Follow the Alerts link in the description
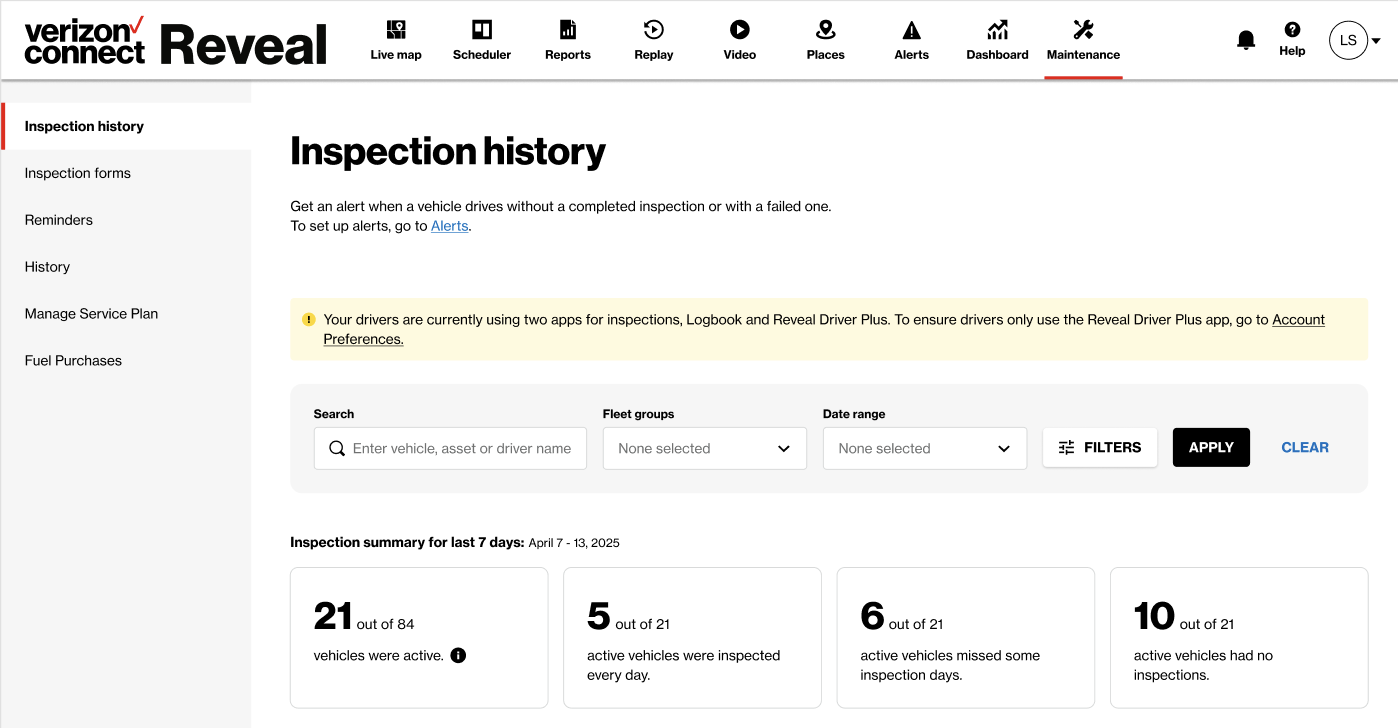The height and width of the screenshot is (728, 1398). (x=449, y=226)
